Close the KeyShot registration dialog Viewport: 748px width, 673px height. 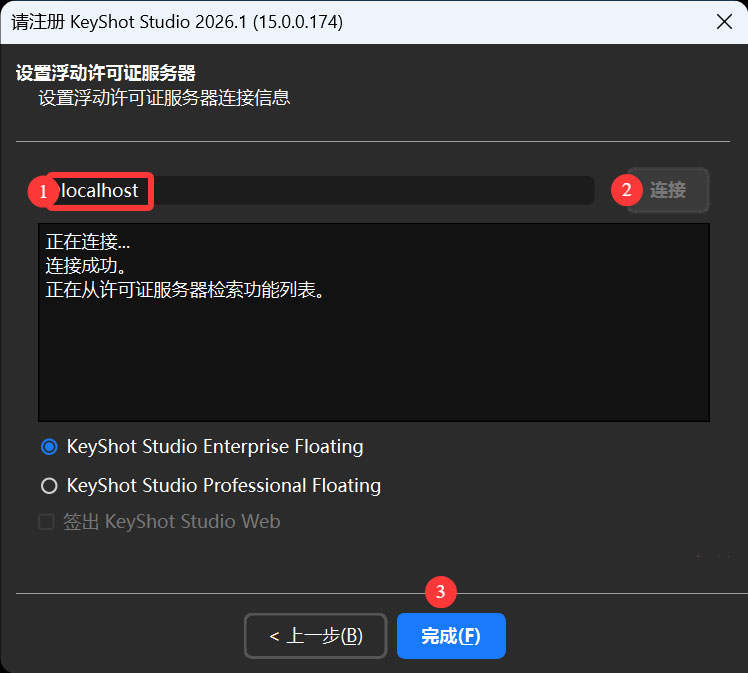(724, 21)
